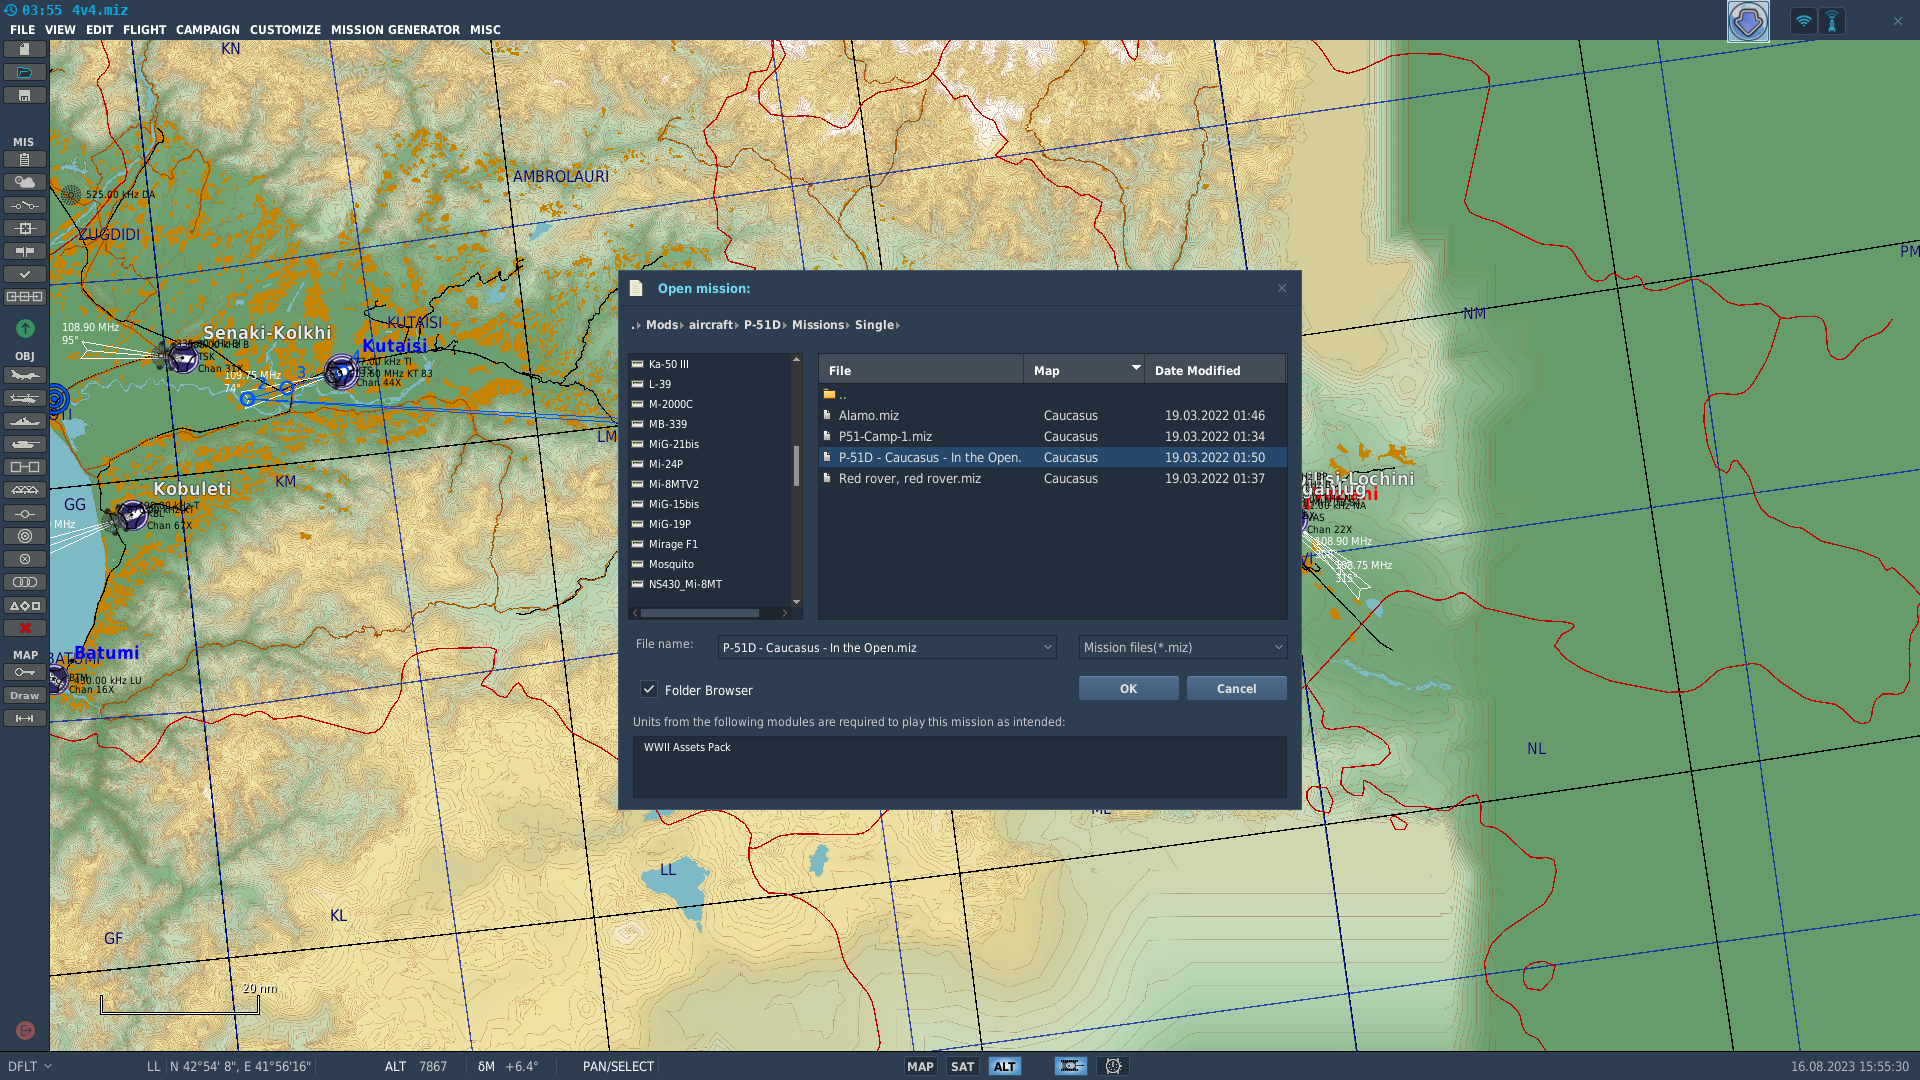Click the red exit icon at bottom left
1920x1080 pixels.
[26, 1030]
